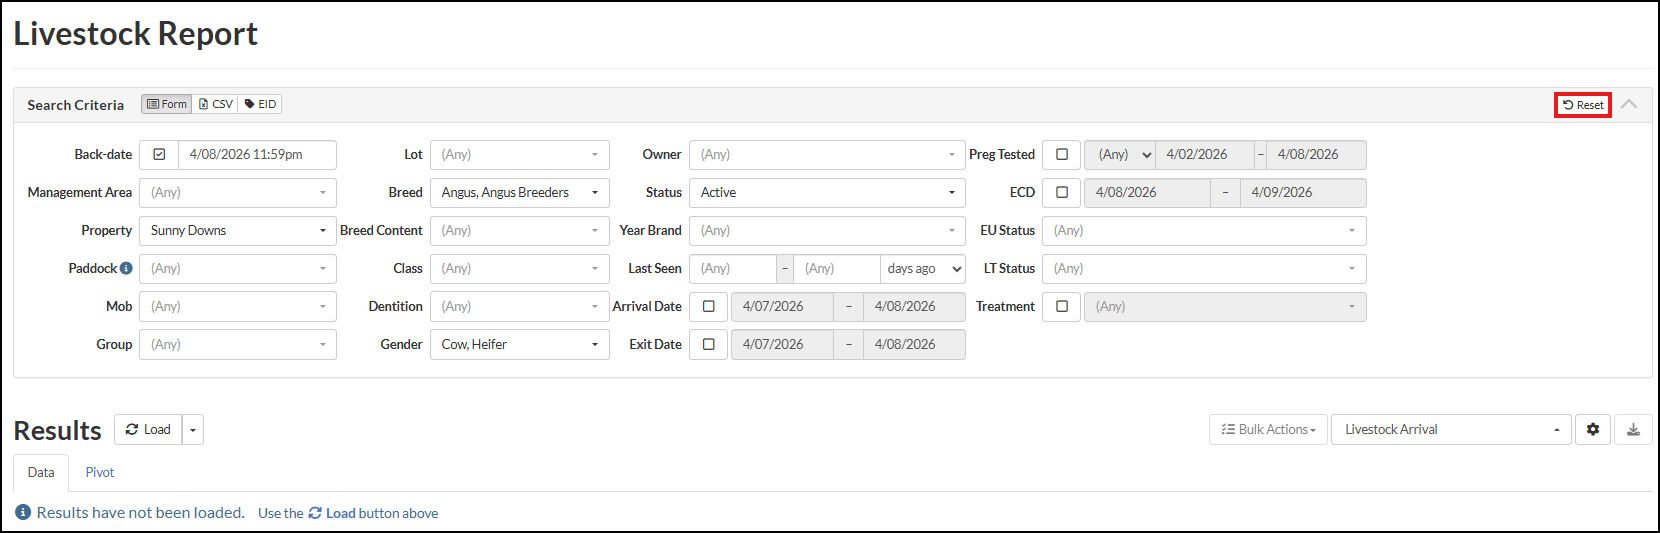The image size is (1660, 533).
Task: Open the Lot dropdown
Action: point(520,155)
